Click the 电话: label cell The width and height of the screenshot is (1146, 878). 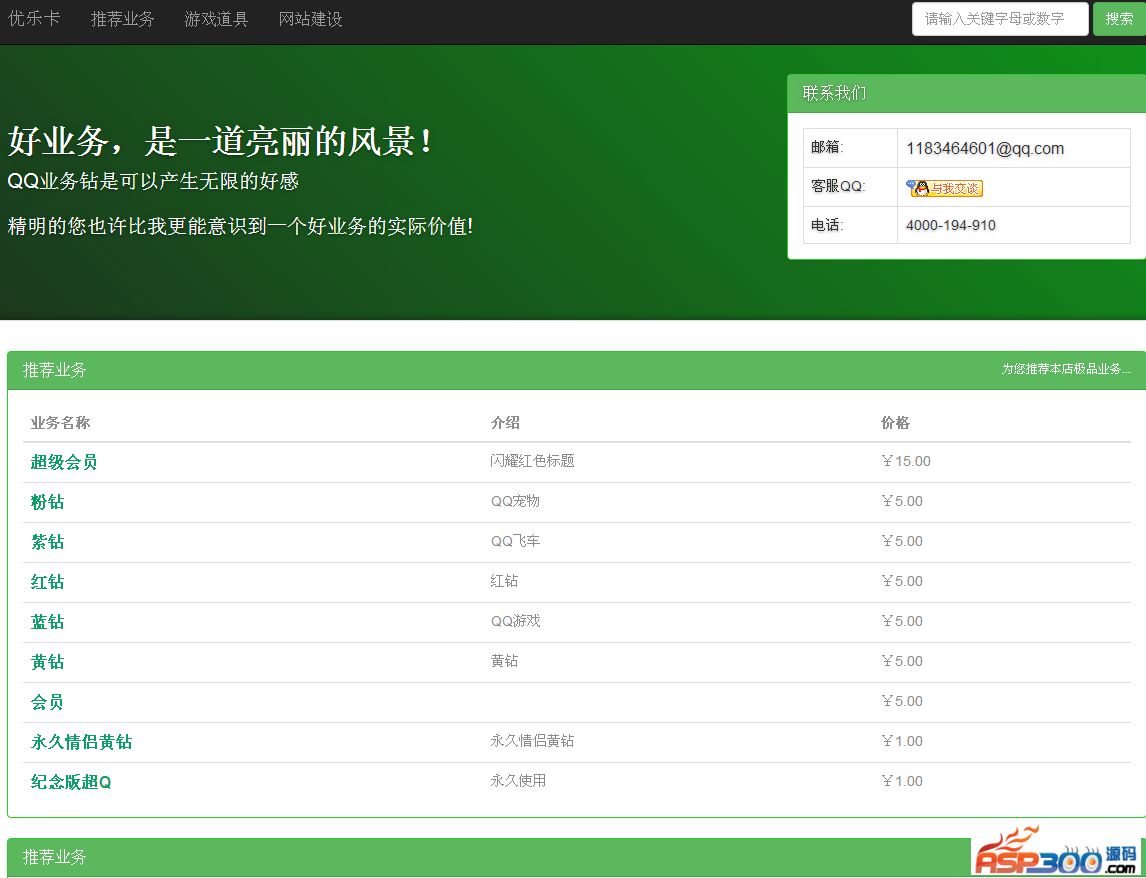[x=850, y=225]
